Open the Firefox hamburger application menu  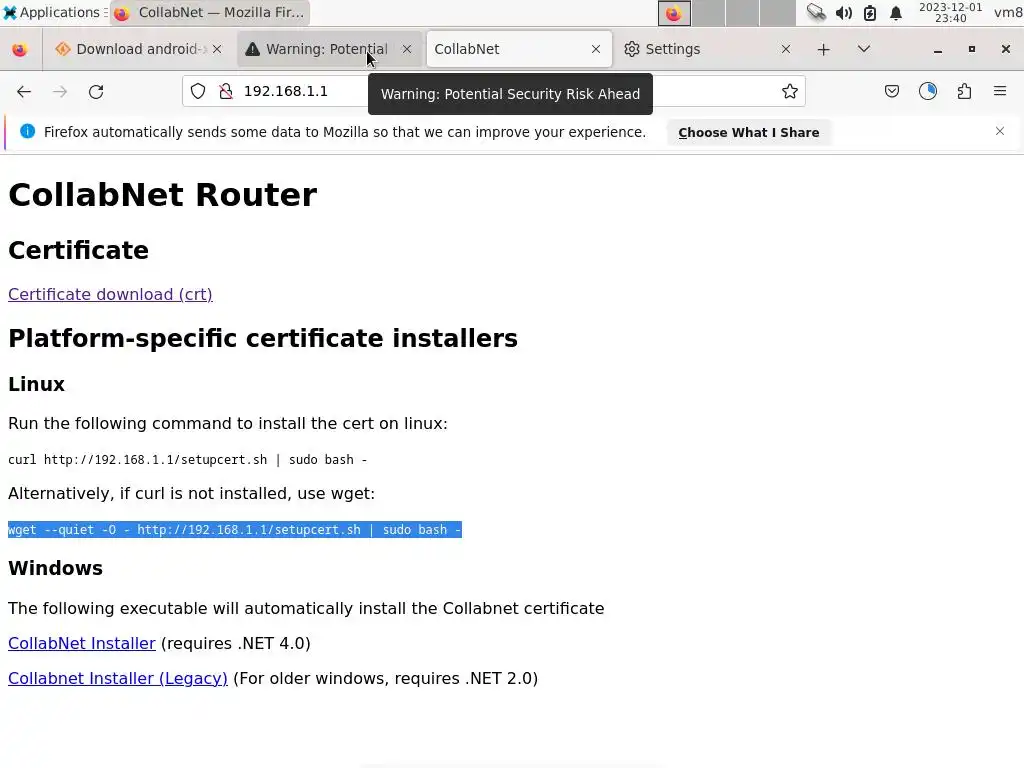(x=1000, y=91)
